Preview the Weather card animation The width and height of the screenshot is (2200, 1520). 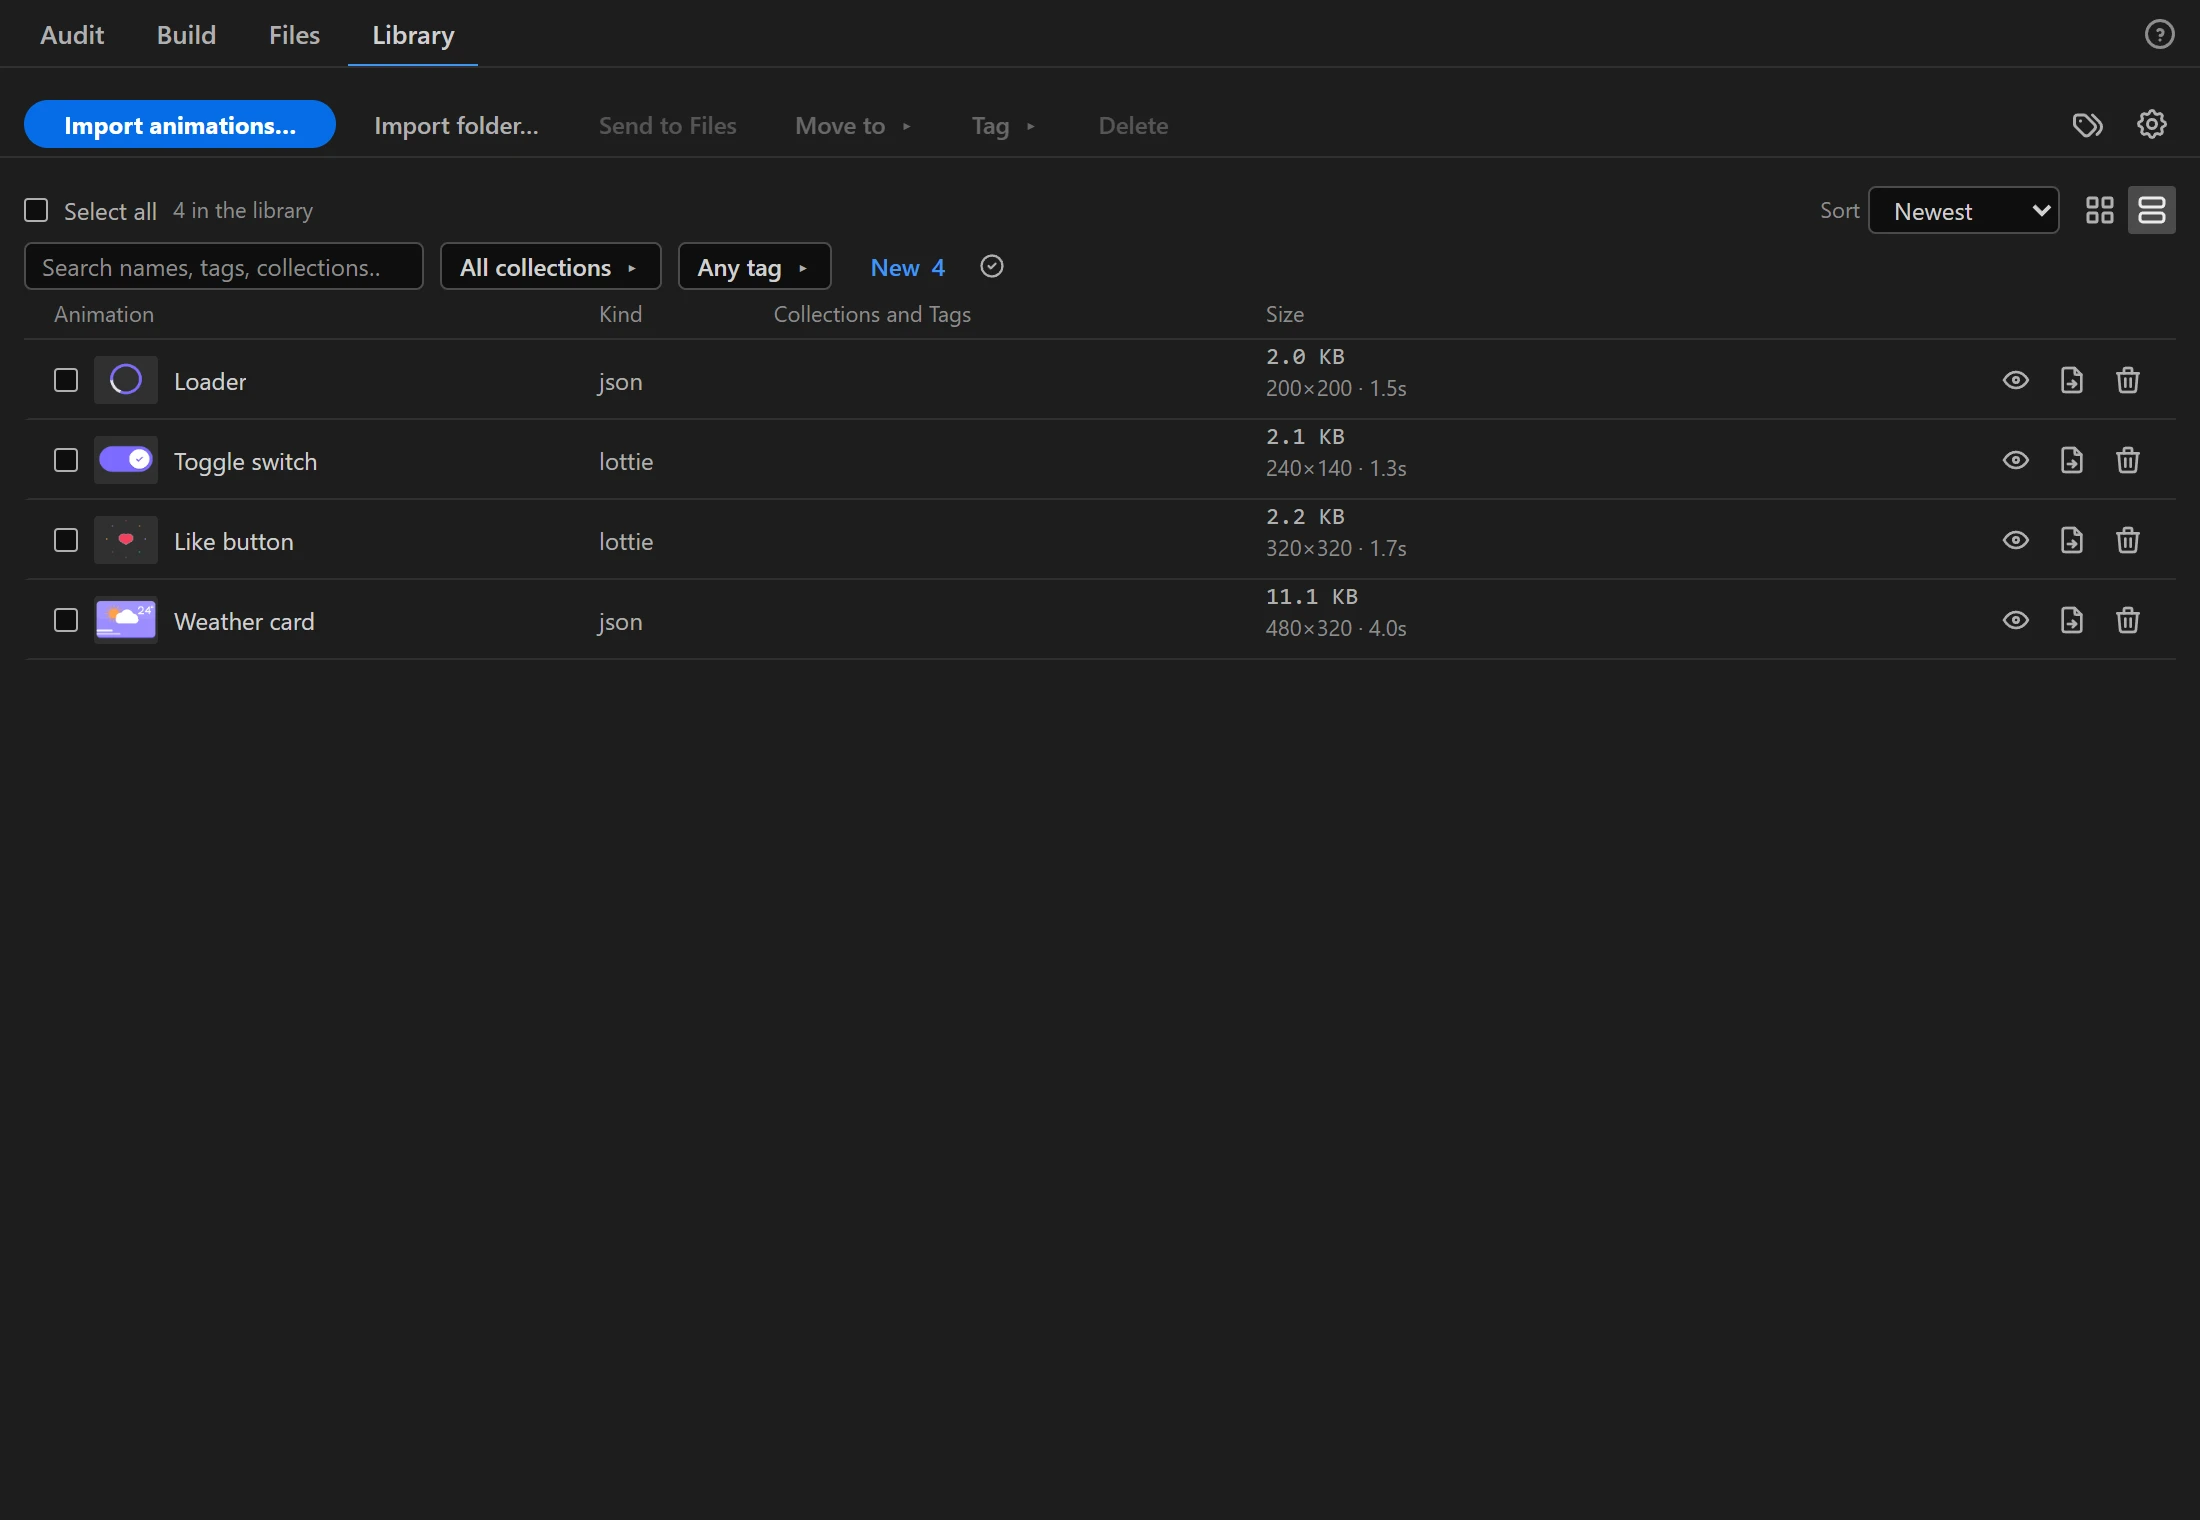[2015, 620]
